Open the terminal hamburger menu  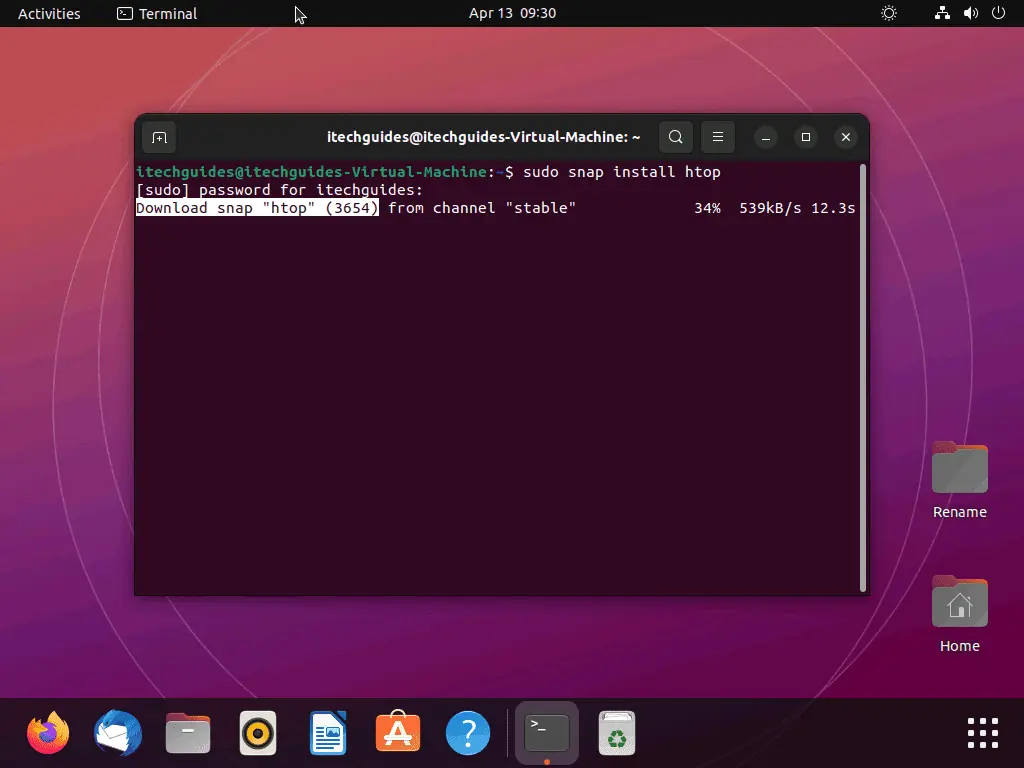coord(717,137)
